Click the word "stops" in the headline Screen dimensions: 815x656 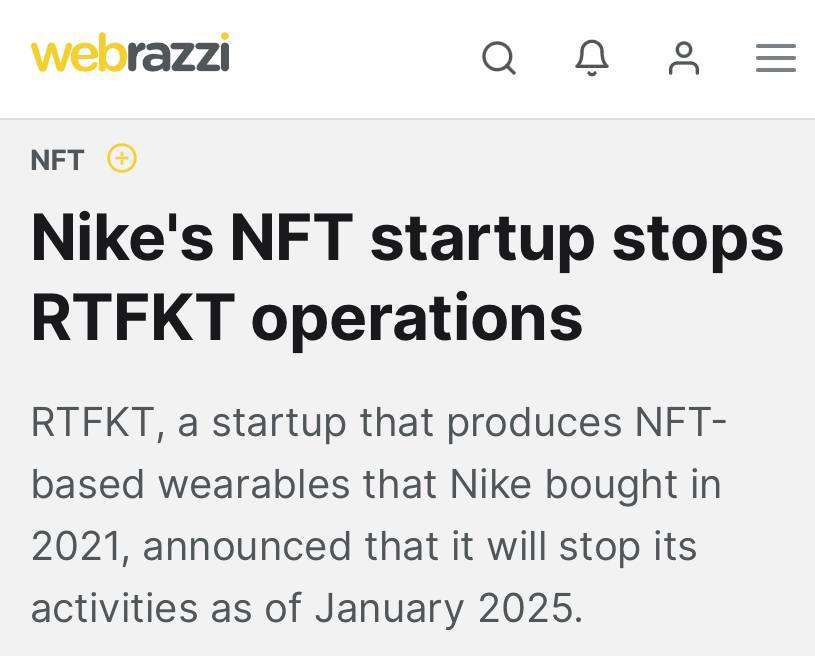(698, 238)
